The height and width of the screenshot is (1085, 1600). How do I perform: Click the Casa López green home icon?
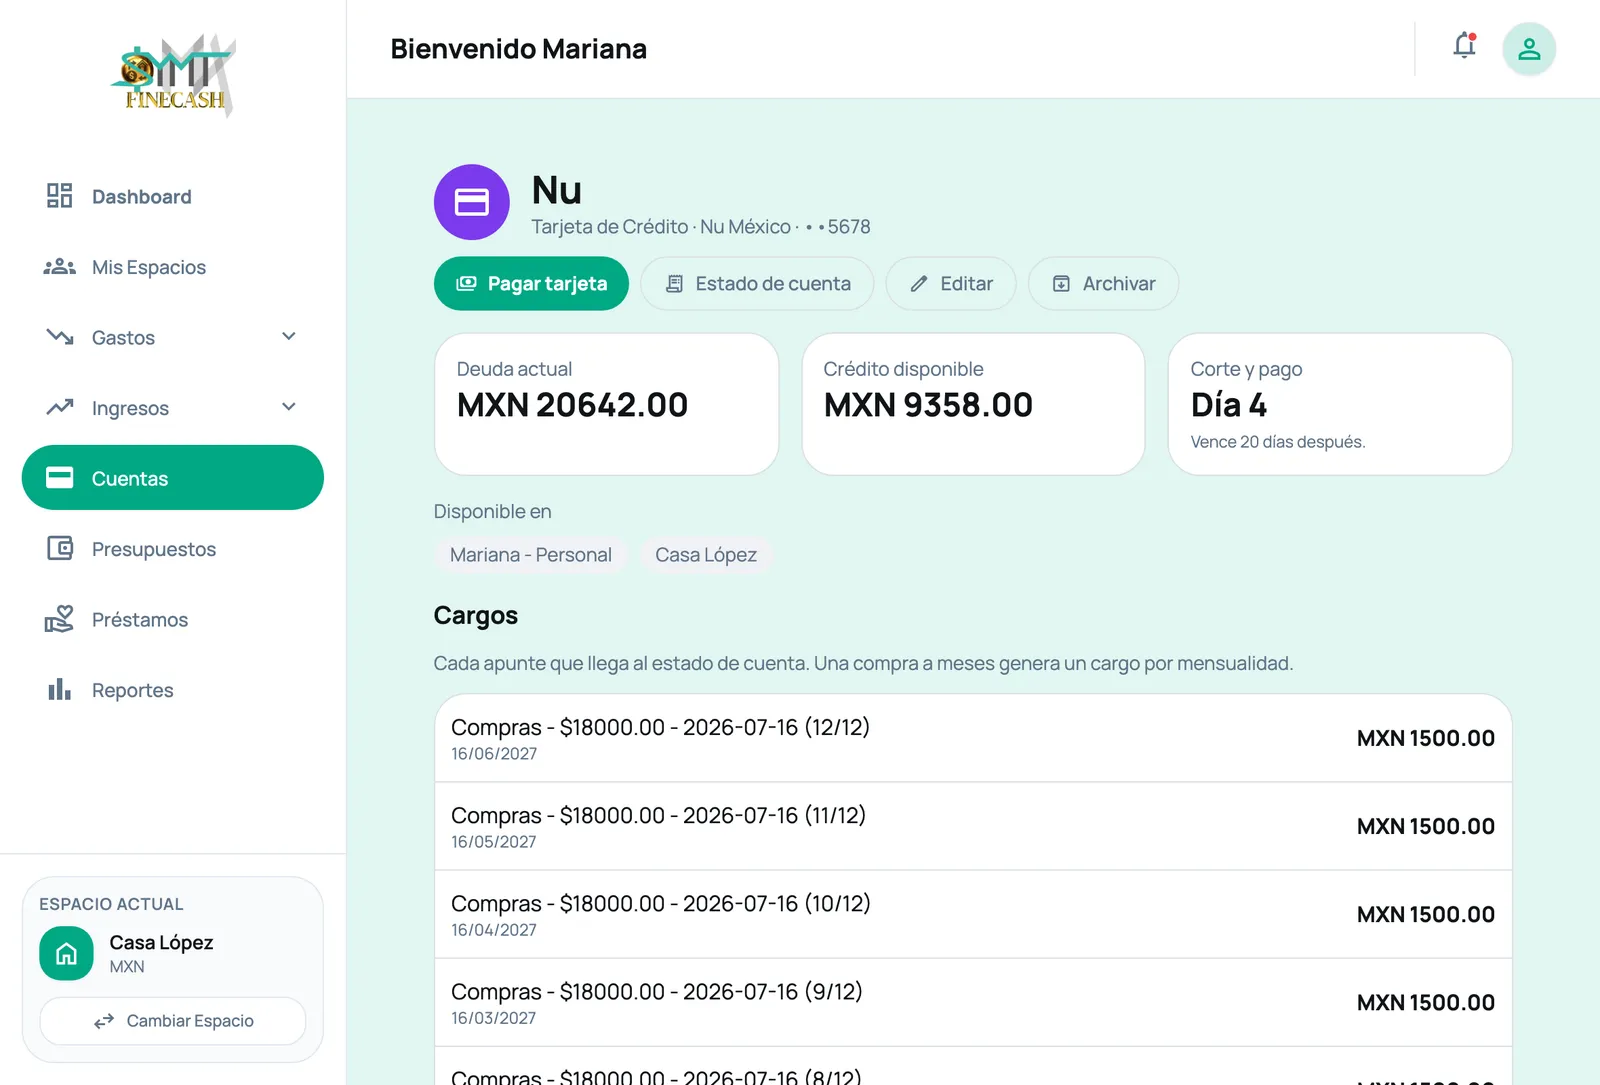pyautogui.click(x=66, y=953)
